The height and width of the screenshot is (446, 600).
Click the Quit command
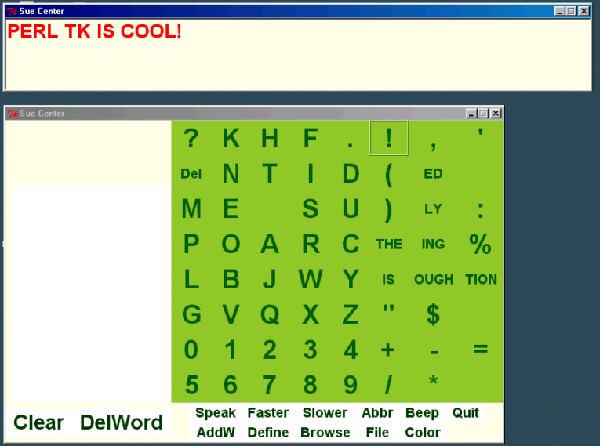[x=465, y=413]
